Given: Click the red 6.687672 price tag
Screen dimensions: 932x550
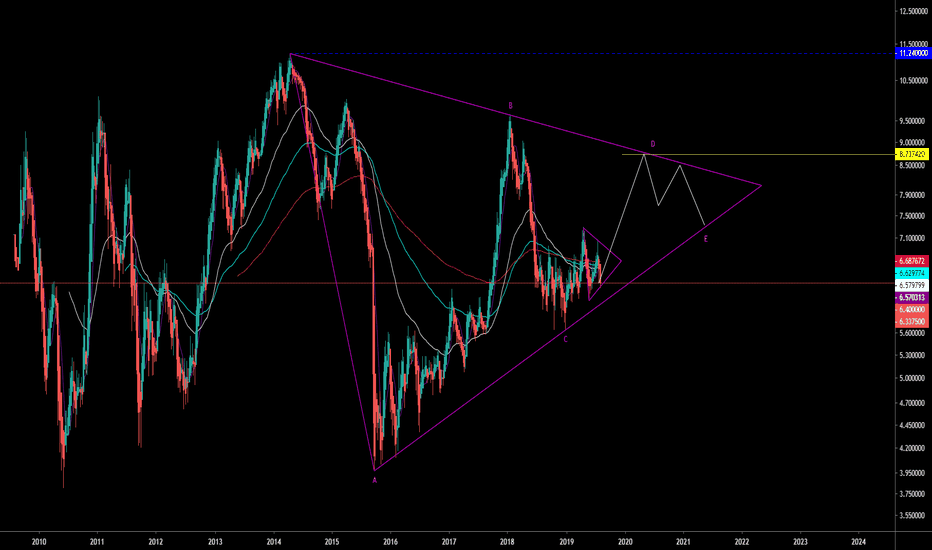Looking at the screenshot, I should (912, 261).
